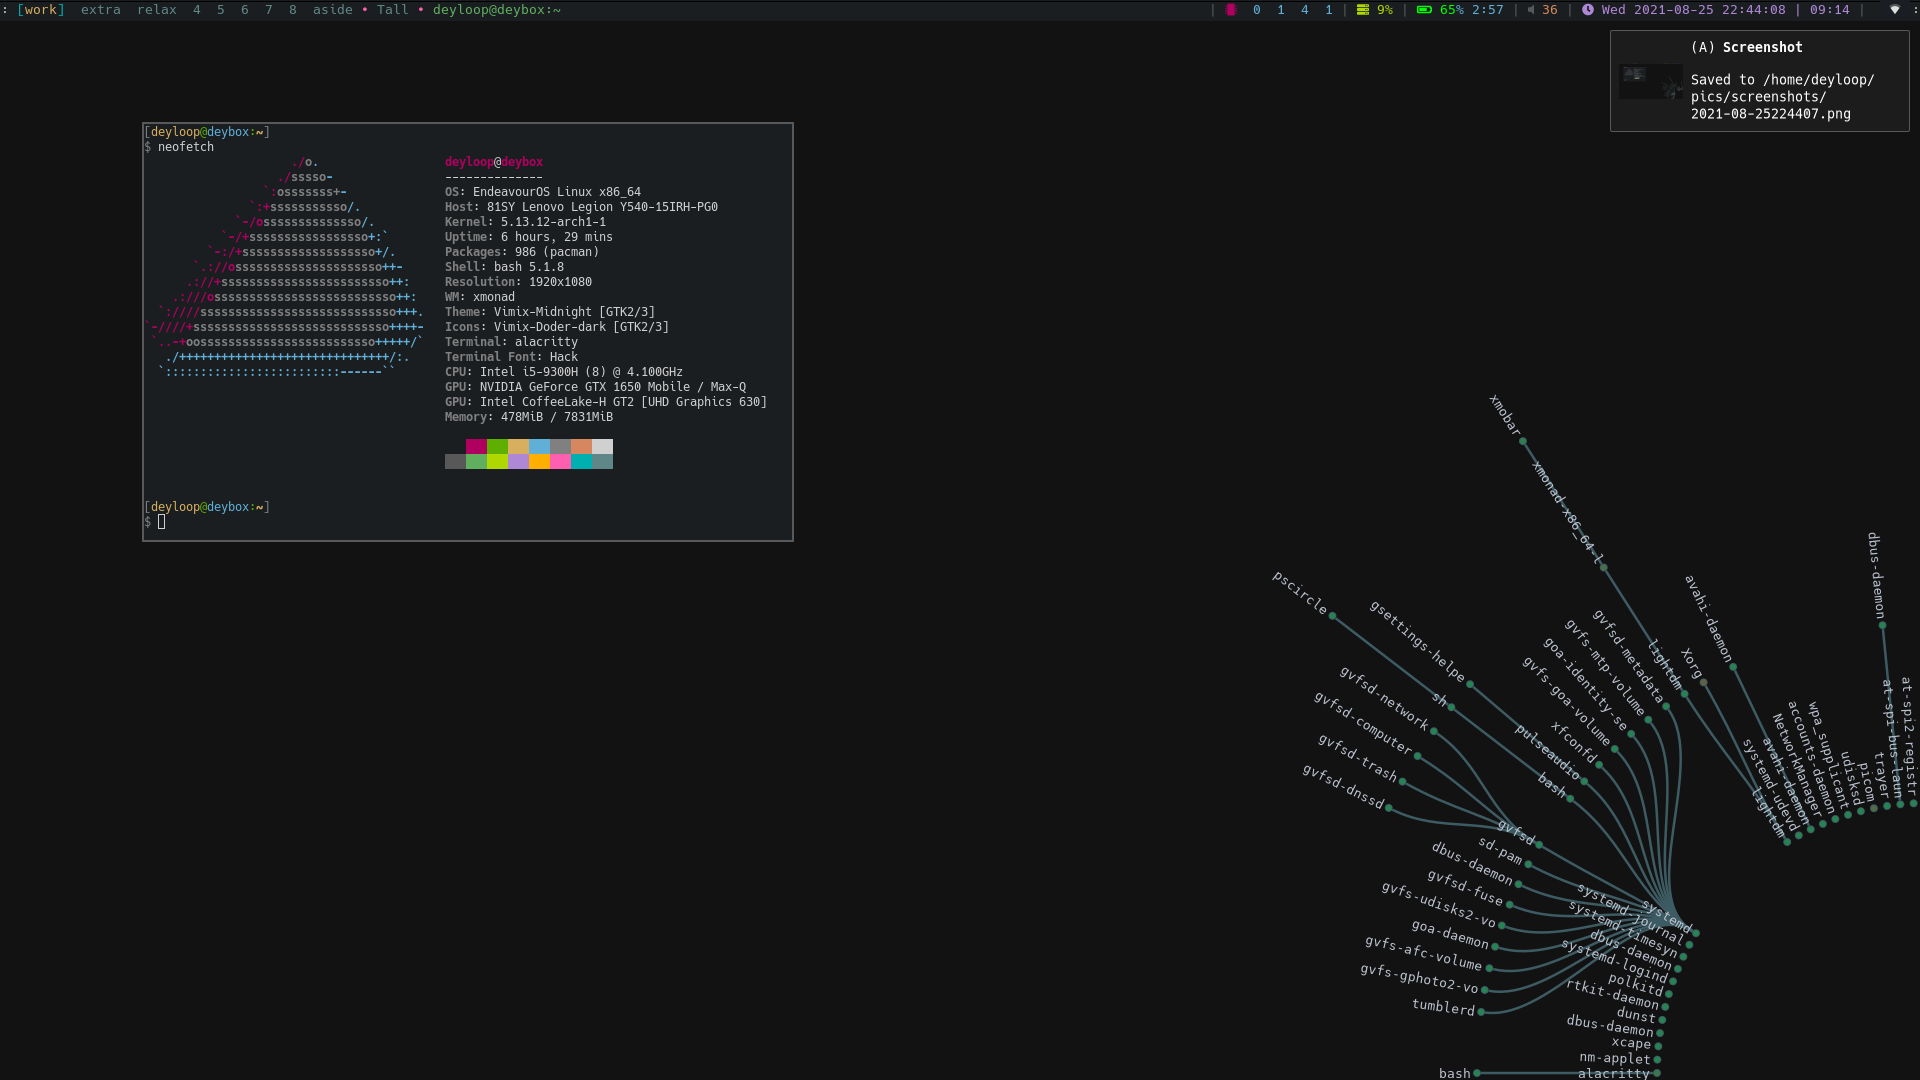Click the pscircle node dot in process tree
1920x1080 pixels.
(1332, 616)
